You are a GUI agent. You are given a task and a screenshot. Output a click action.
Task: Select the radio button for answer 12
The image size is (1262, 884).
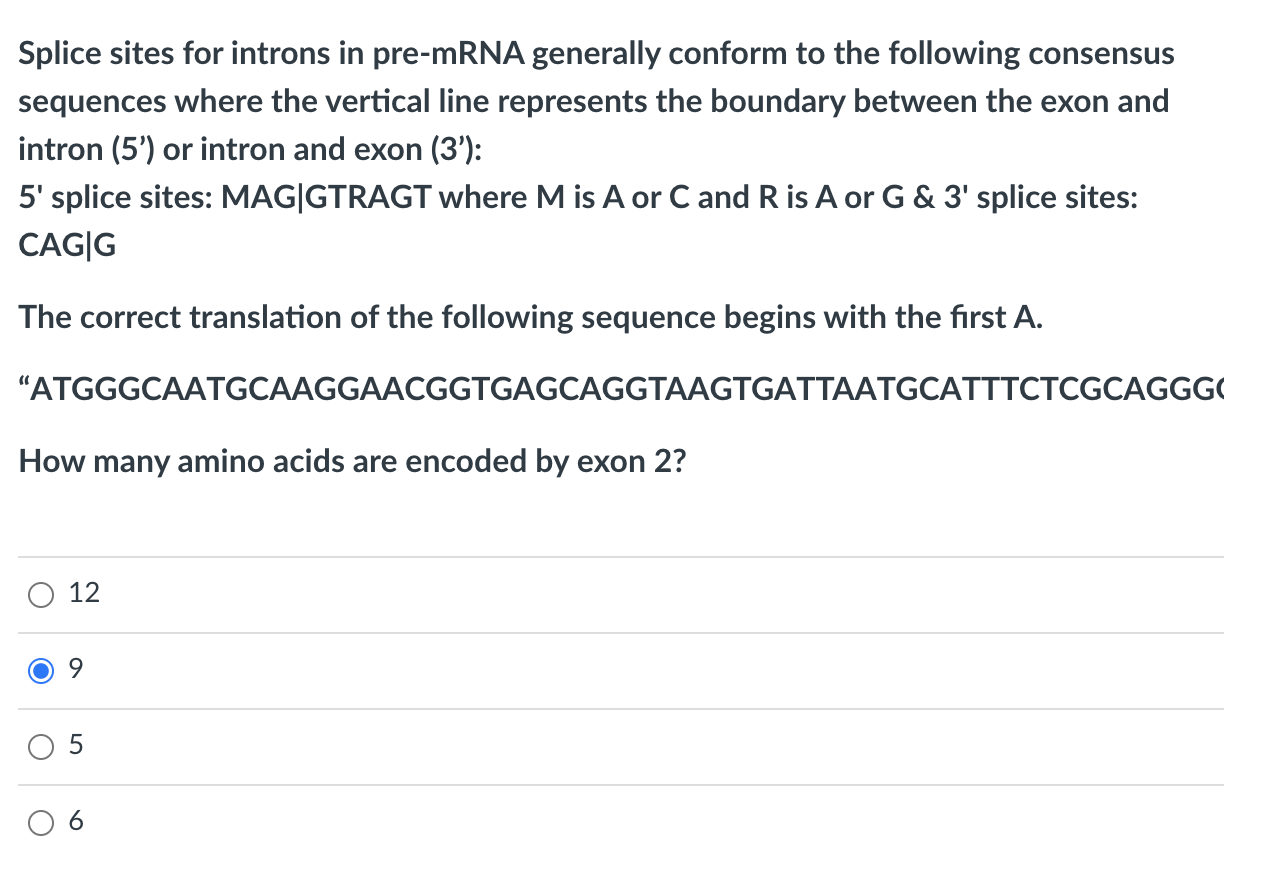tap(41, 595)
